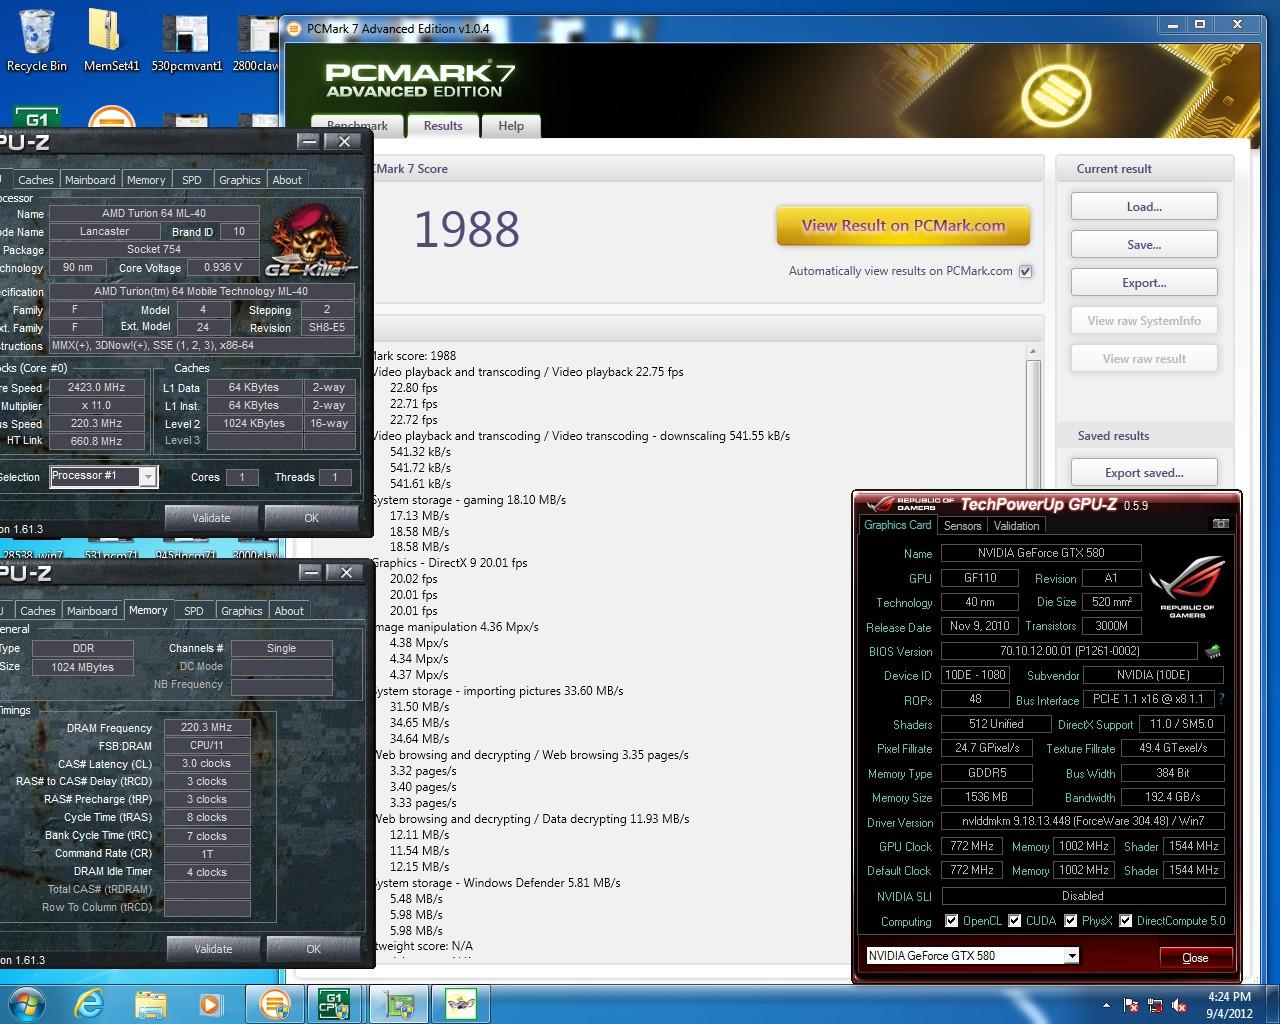
Task: Toggle the DirectCompute 5.0 checkbox
Action: click(1126, 921)
